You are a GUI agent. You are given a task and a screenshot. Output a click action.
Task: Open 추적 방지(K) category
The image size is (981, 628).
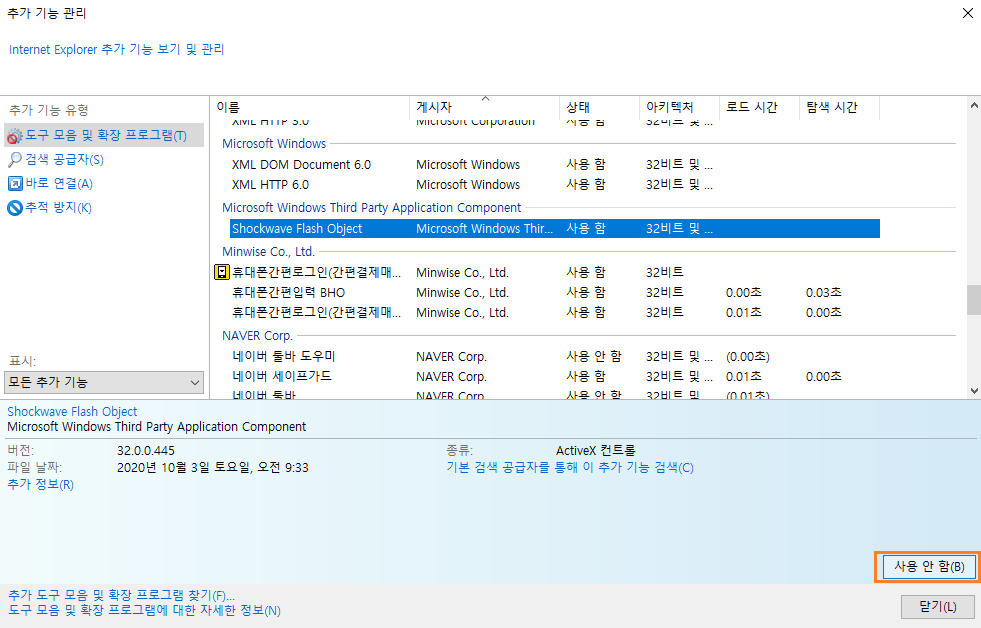pos(58,207)
